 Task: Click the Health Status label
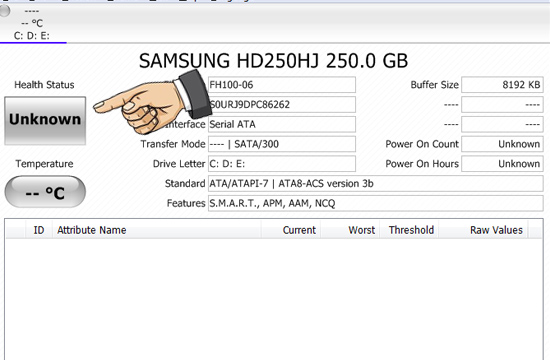coord(44,85)
